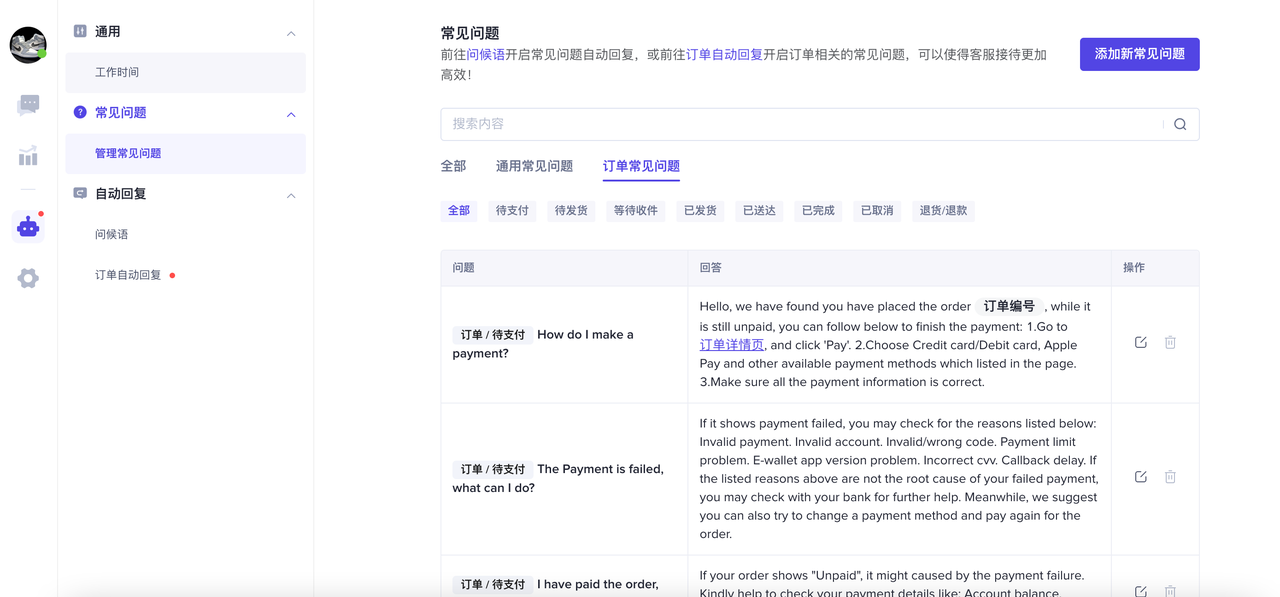Click the 通用 section icon
Image resolution: width=1280 pixels, height=597 pixels.
pos(80,31)
